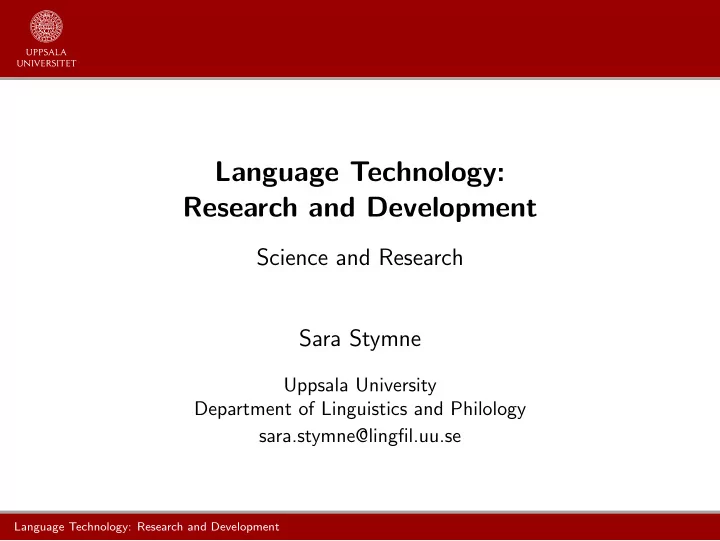The height and width of the screenshot is (541, 720).
Task: Click the footer text "Language Technology: Research and Development"
Action: pos(146,527)
